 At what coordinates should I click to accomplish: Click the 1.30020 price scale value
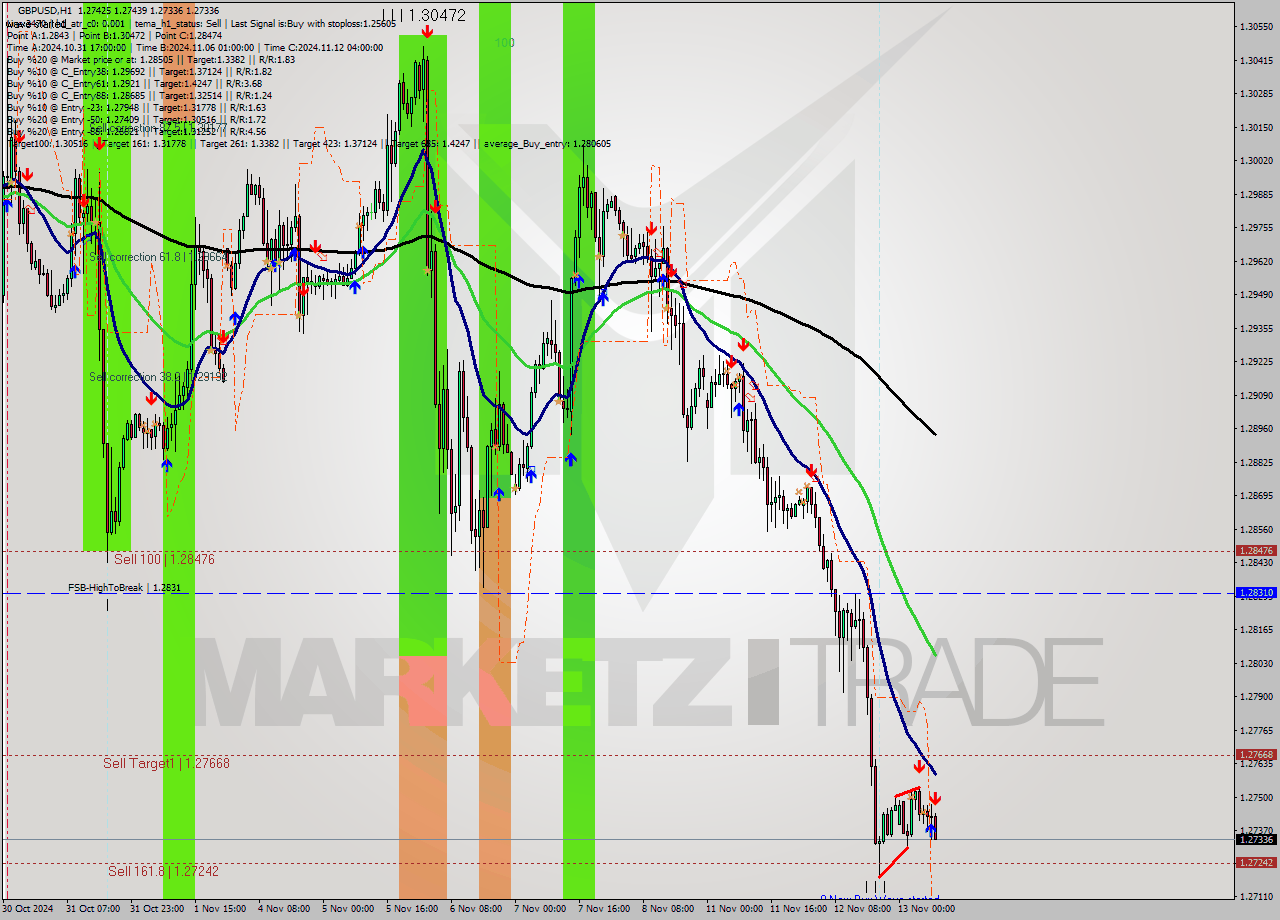(1256, 161)
